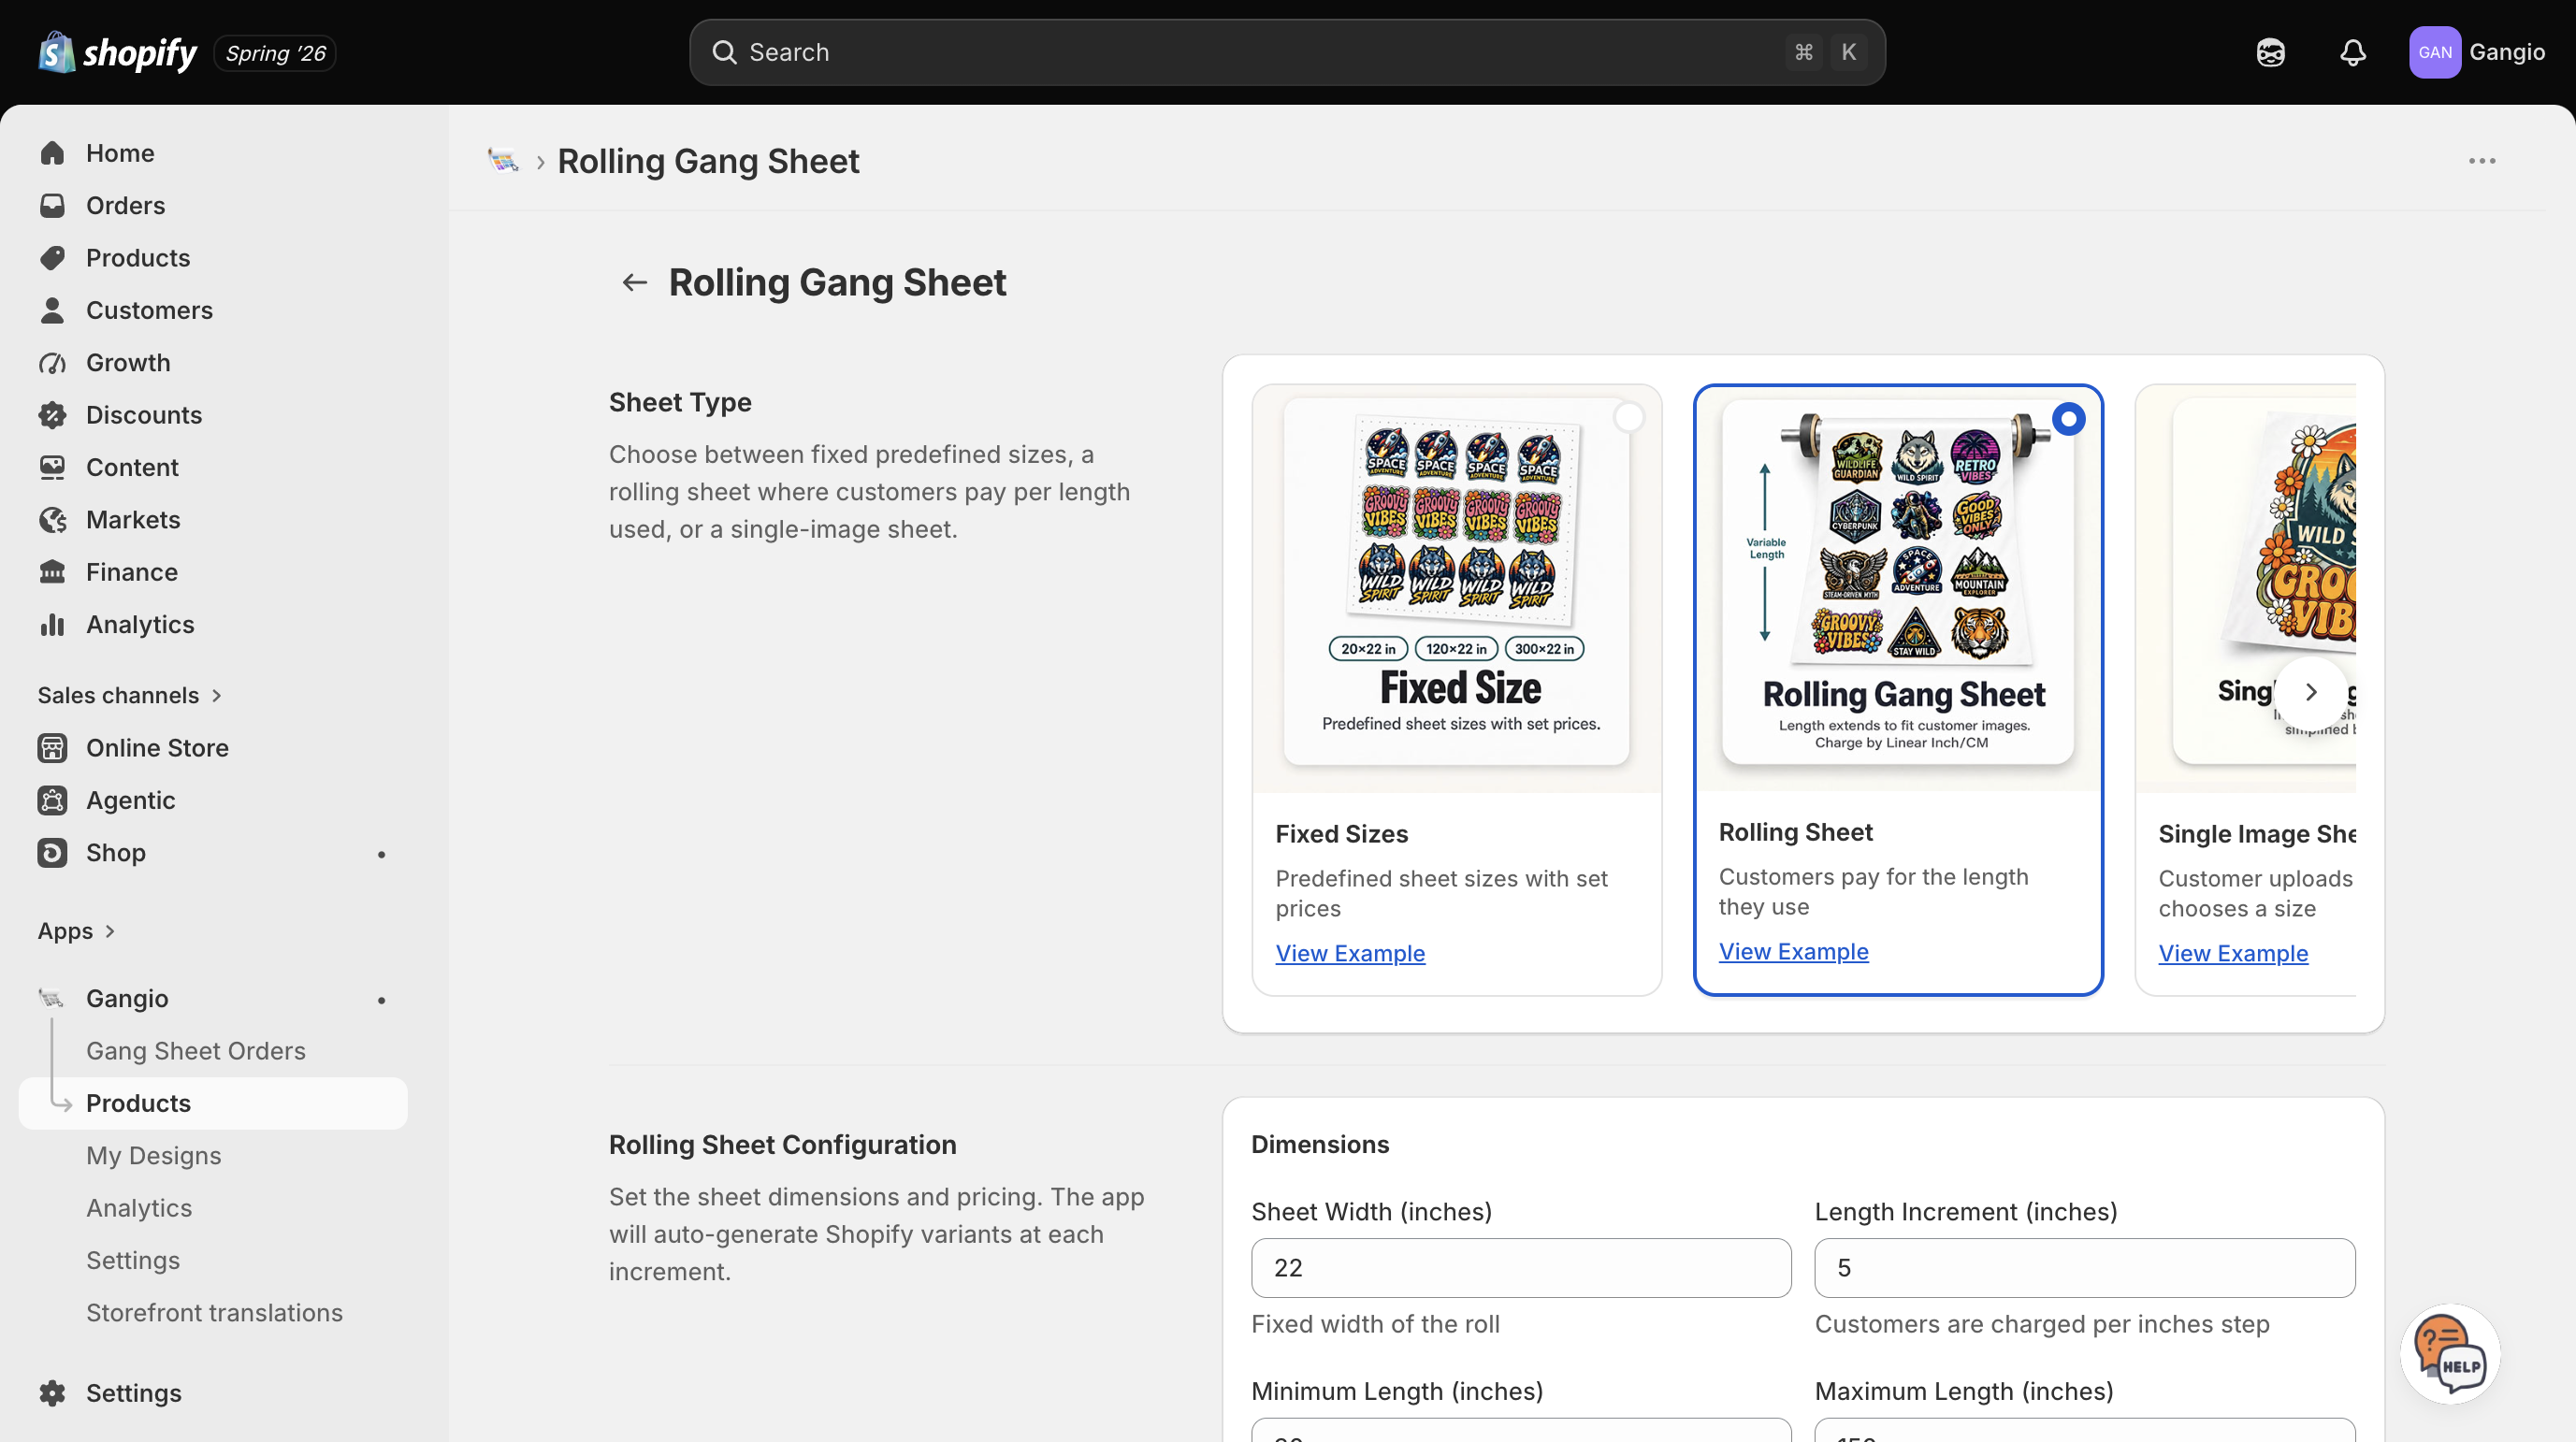Click the search magnifier icon
Viewport: 2576px width, 1442px height.
coord(724,52)
